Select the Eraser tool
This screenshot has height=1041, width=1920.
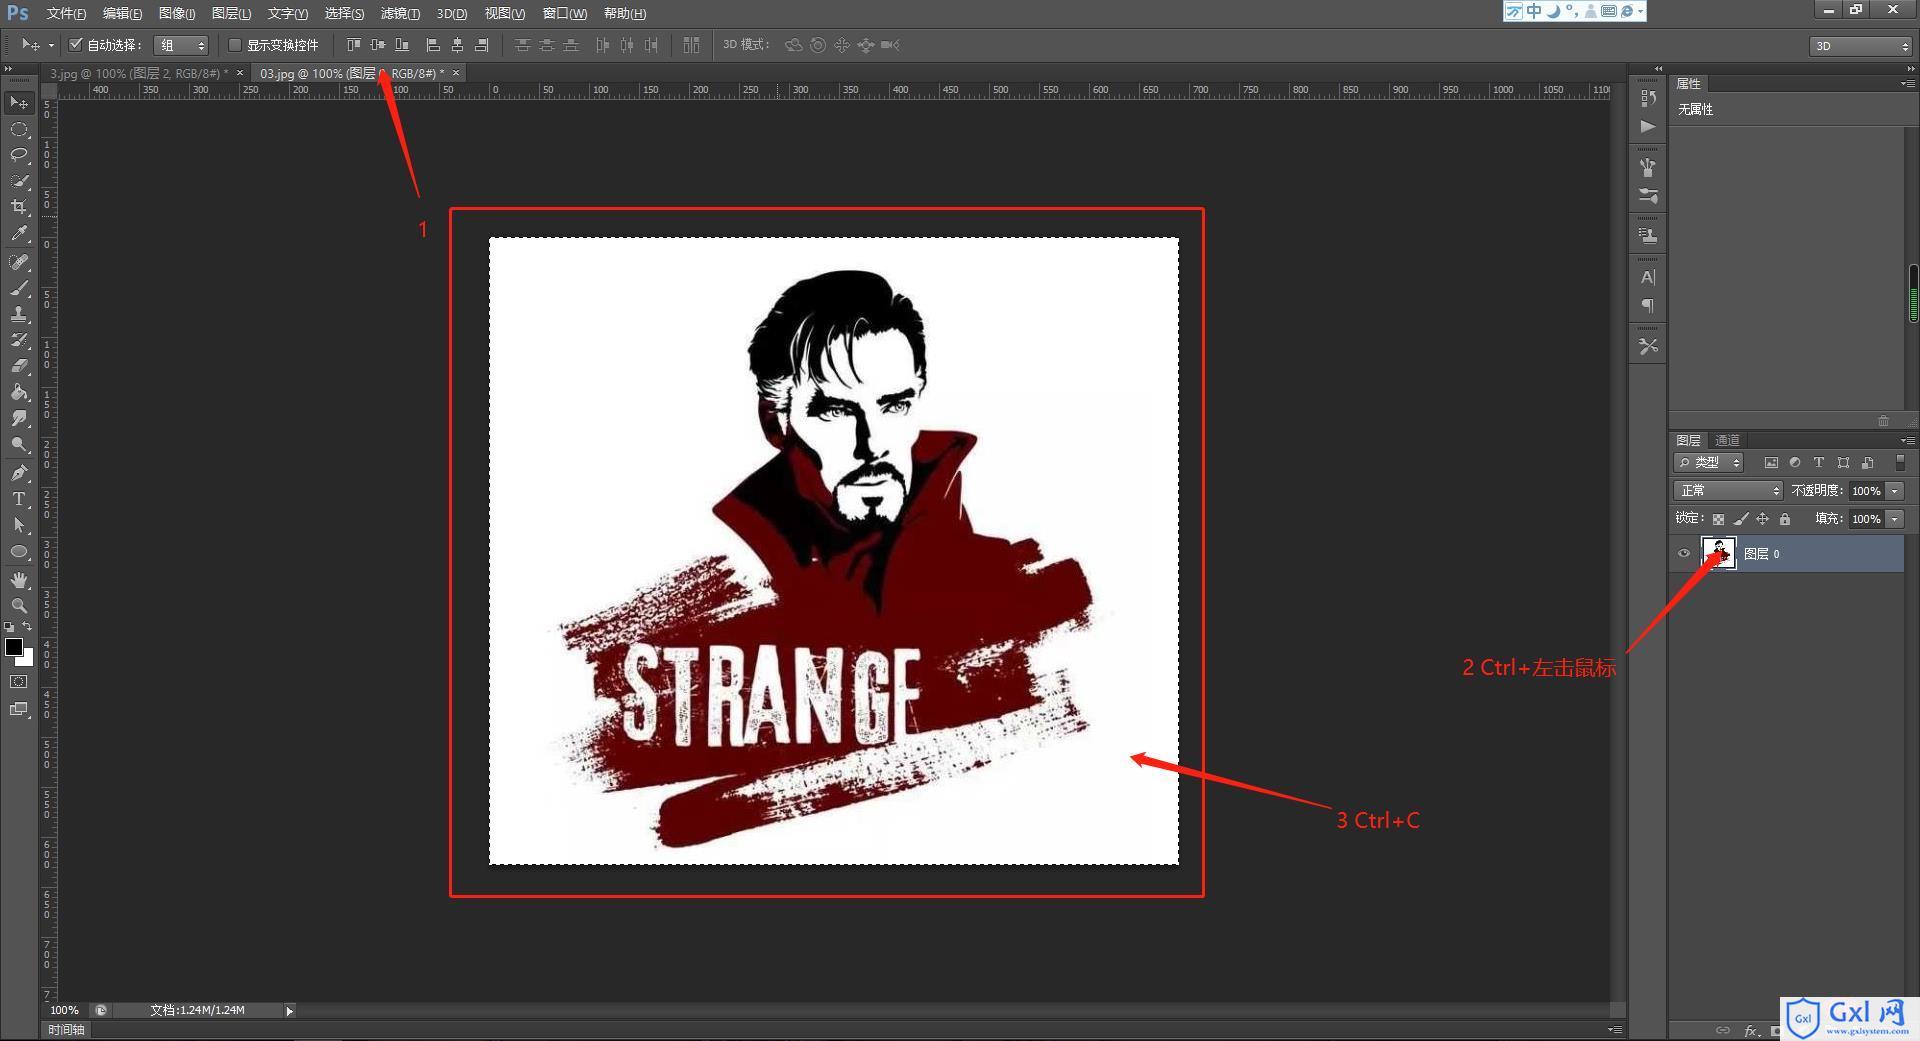point(19,366)
